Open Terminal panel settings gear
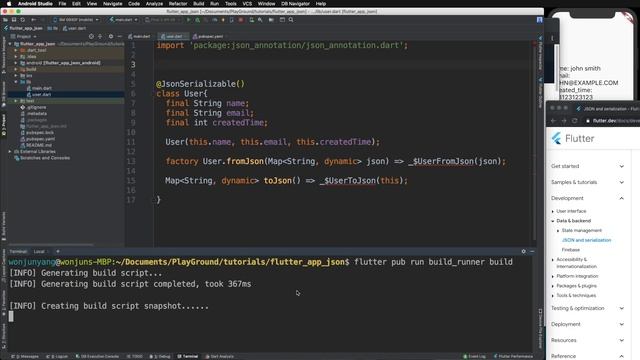The width and height of the screenshot is (640, 360). click(x=523, y=251)
